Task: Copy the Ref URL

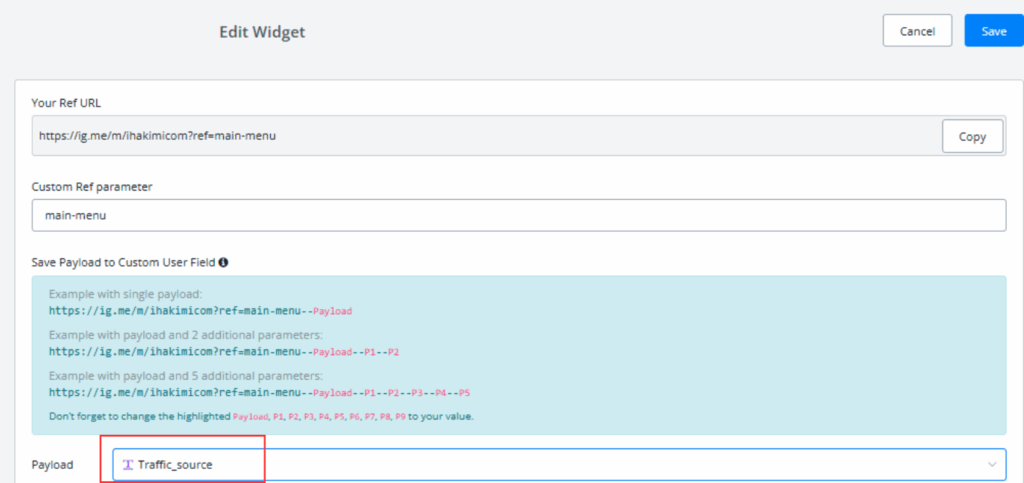Action: pyautogui.click(x=972, y=137)
